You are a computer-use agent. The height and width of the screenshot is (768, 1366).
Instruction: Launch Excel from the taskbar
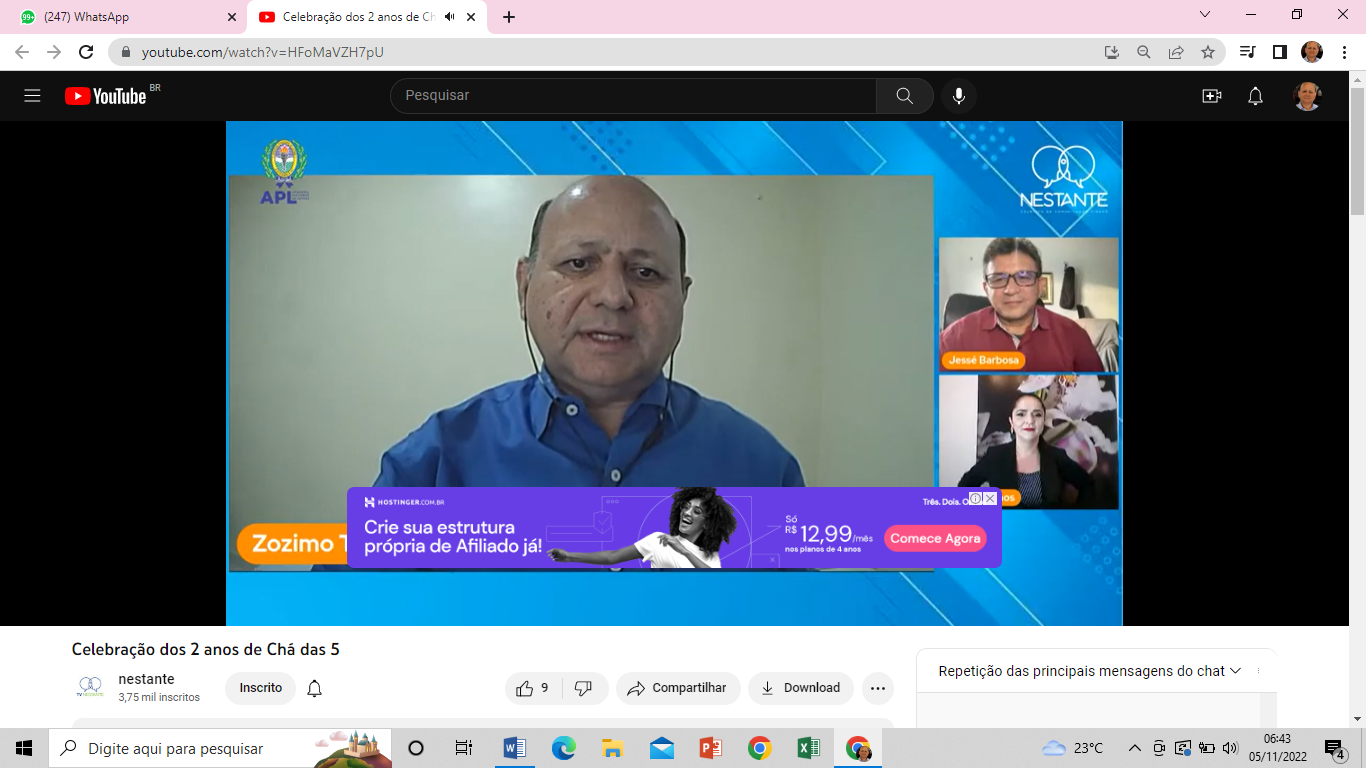809,748
